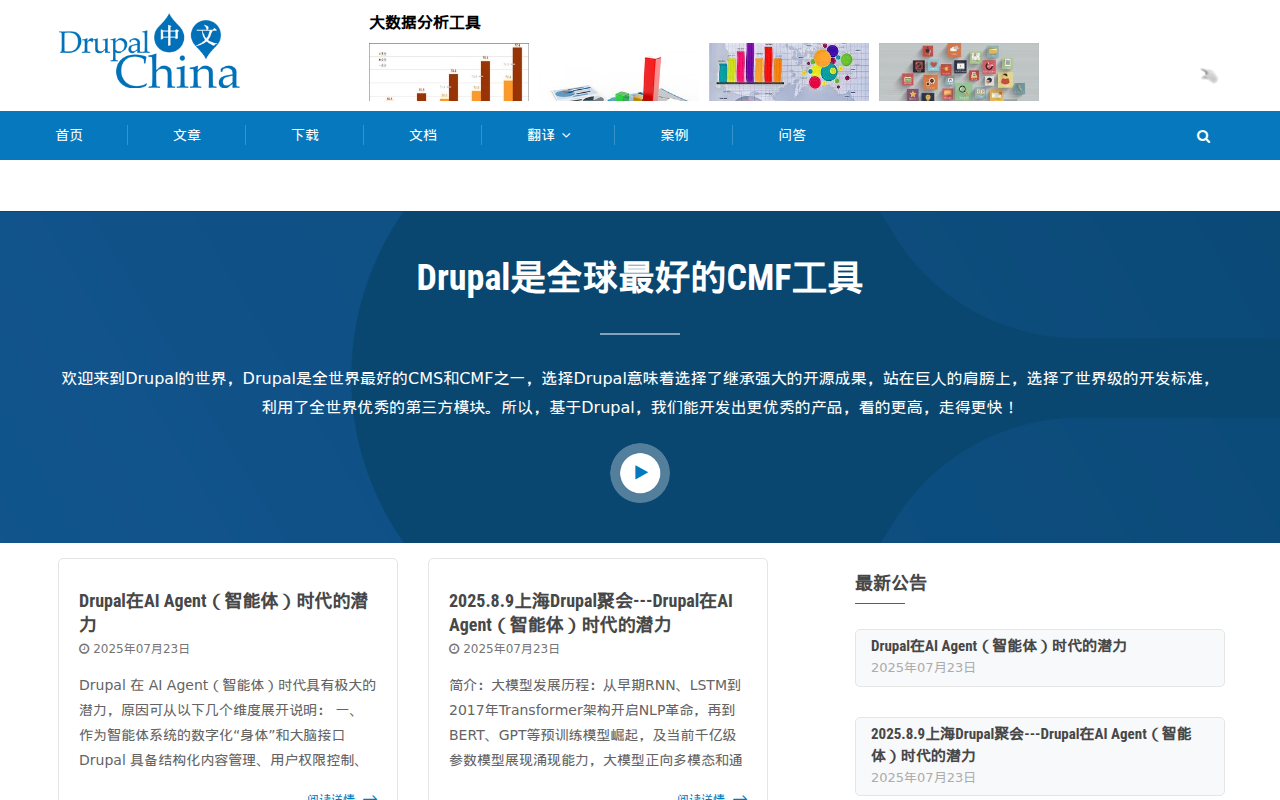Open the 案例 menu item
This screenshot has height=800, width=1280.
674,135
